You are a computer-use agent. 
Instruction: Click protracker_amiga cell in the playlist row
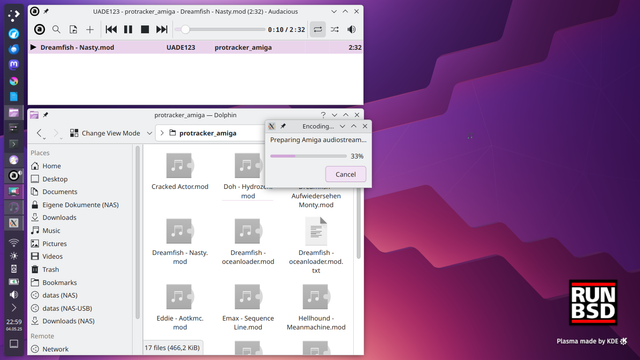pos(243,47)
